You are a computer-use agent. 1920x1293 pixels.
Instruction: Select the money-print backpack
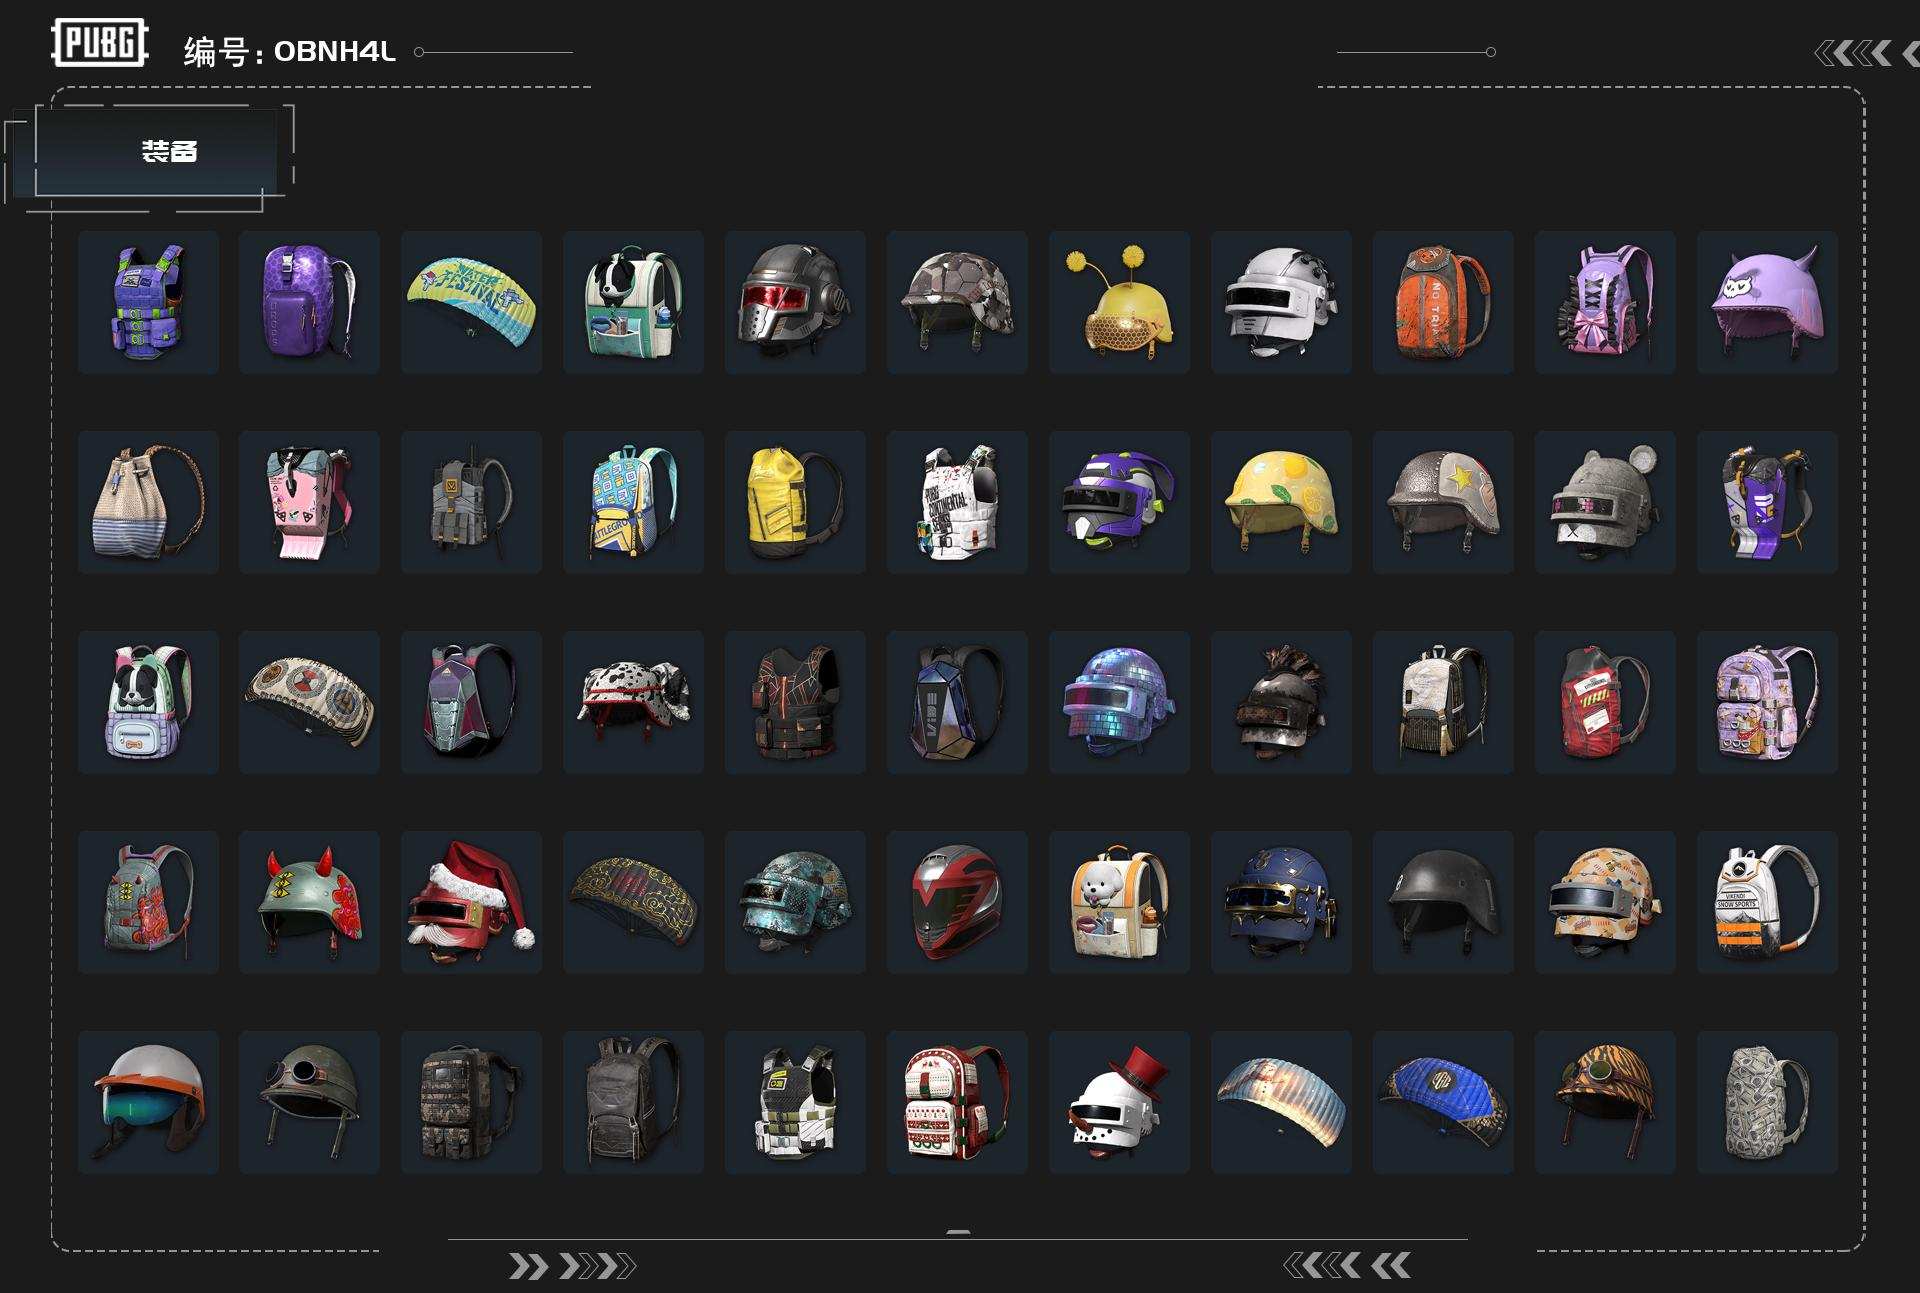click(x=1767, y=1102)
